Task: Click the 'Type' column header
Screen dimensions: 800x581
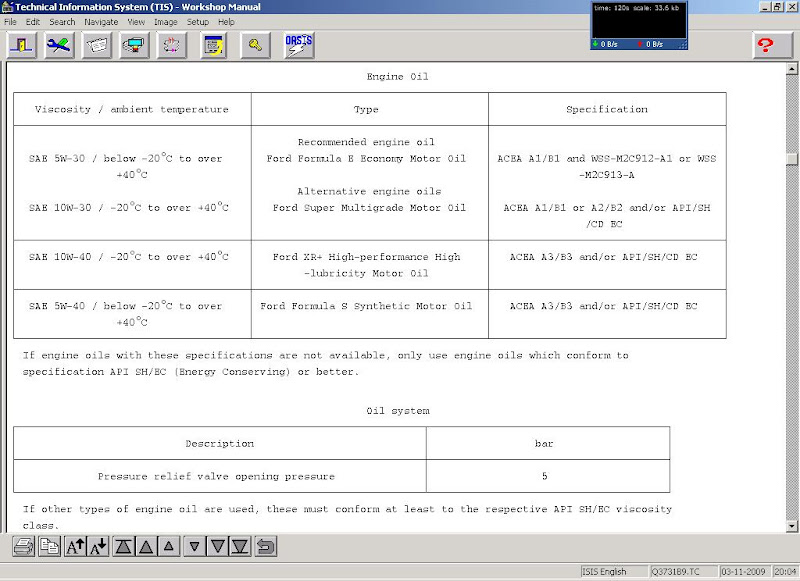Action: (x=366, y=109)
